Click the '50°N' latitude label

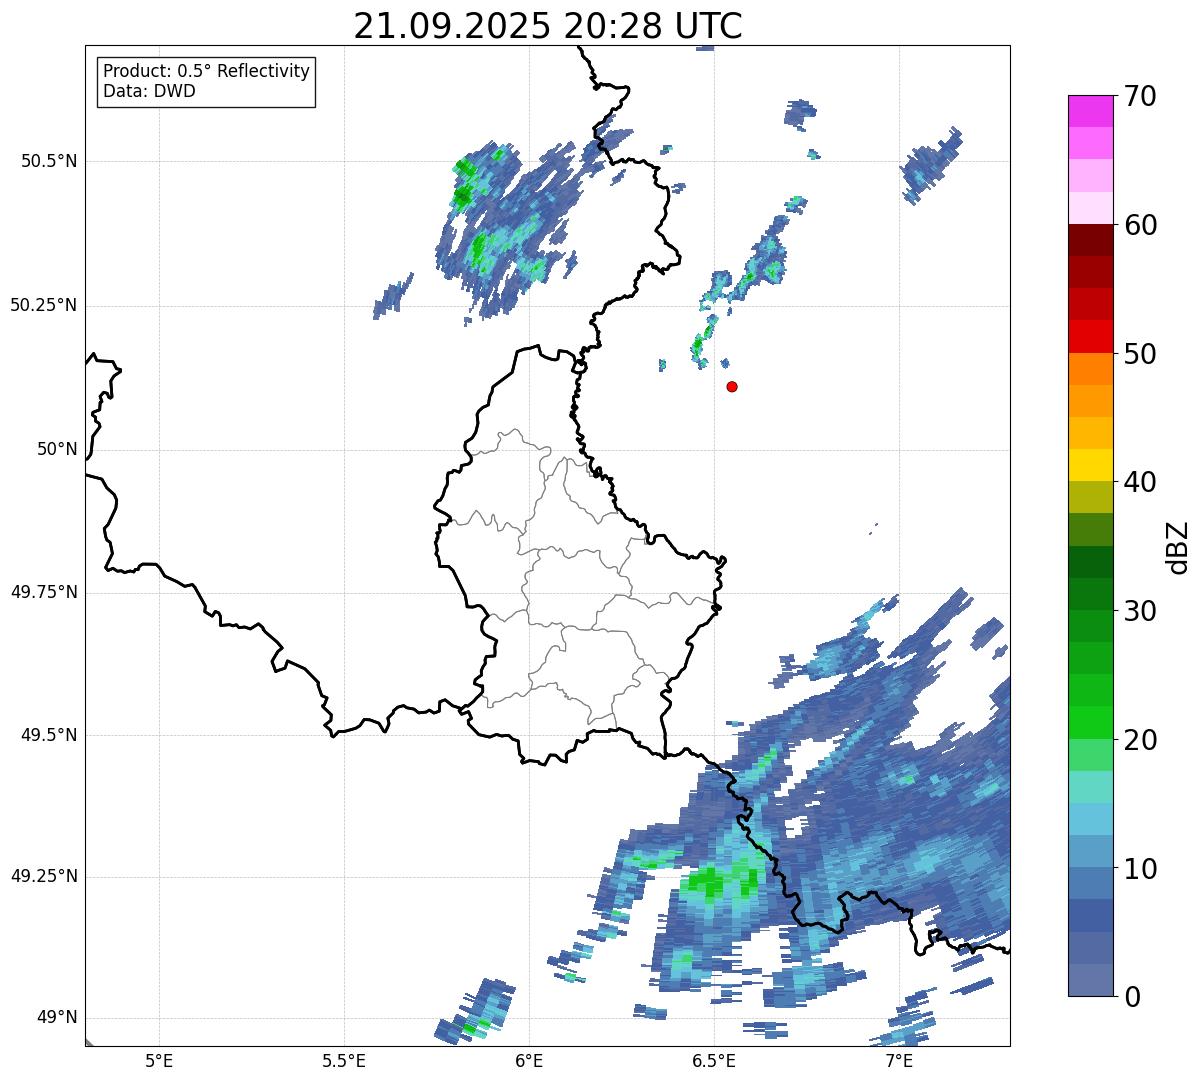tap(57, 449)
